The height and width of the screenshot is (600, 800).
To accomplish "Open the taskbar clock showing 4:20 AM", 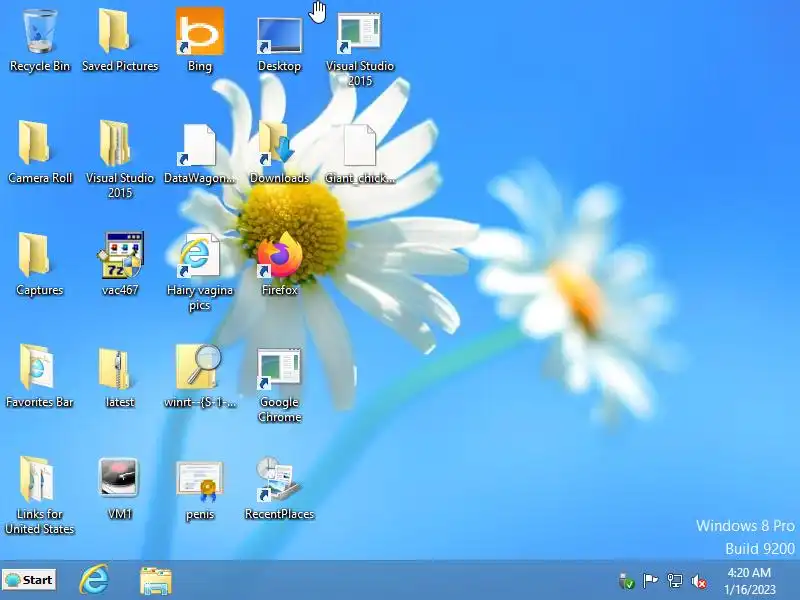I will (749, 581).
